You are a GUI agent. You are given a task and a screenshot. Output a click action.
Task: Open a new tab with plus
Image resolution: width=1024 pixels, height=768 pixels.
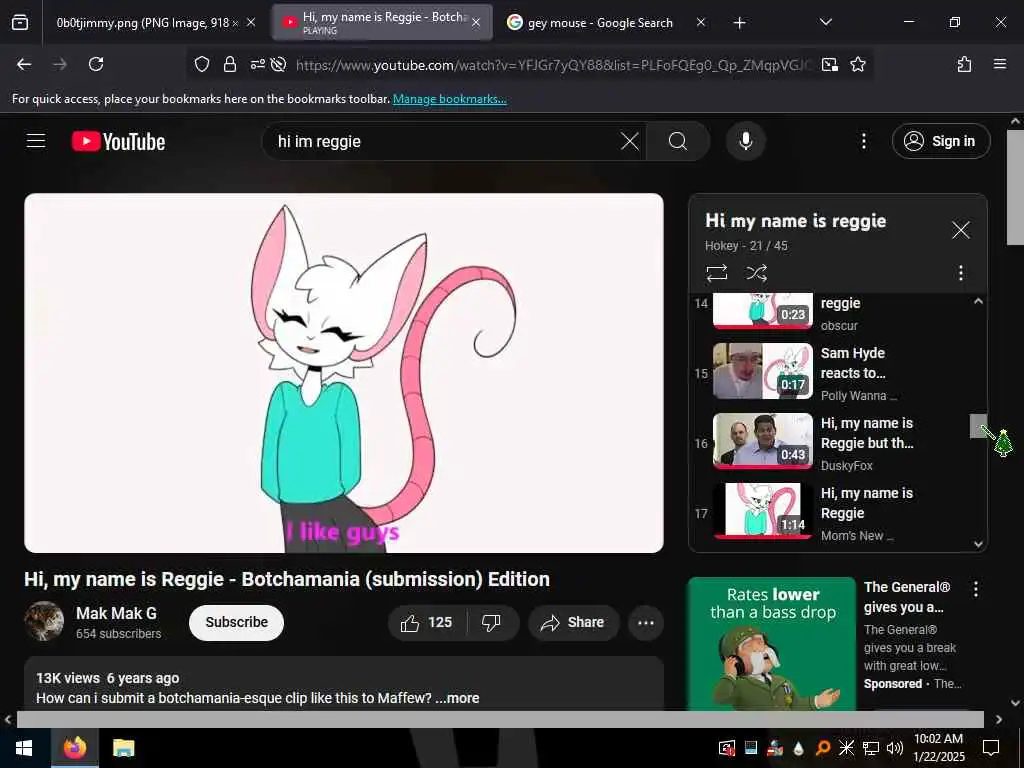[x=739, y=23]
